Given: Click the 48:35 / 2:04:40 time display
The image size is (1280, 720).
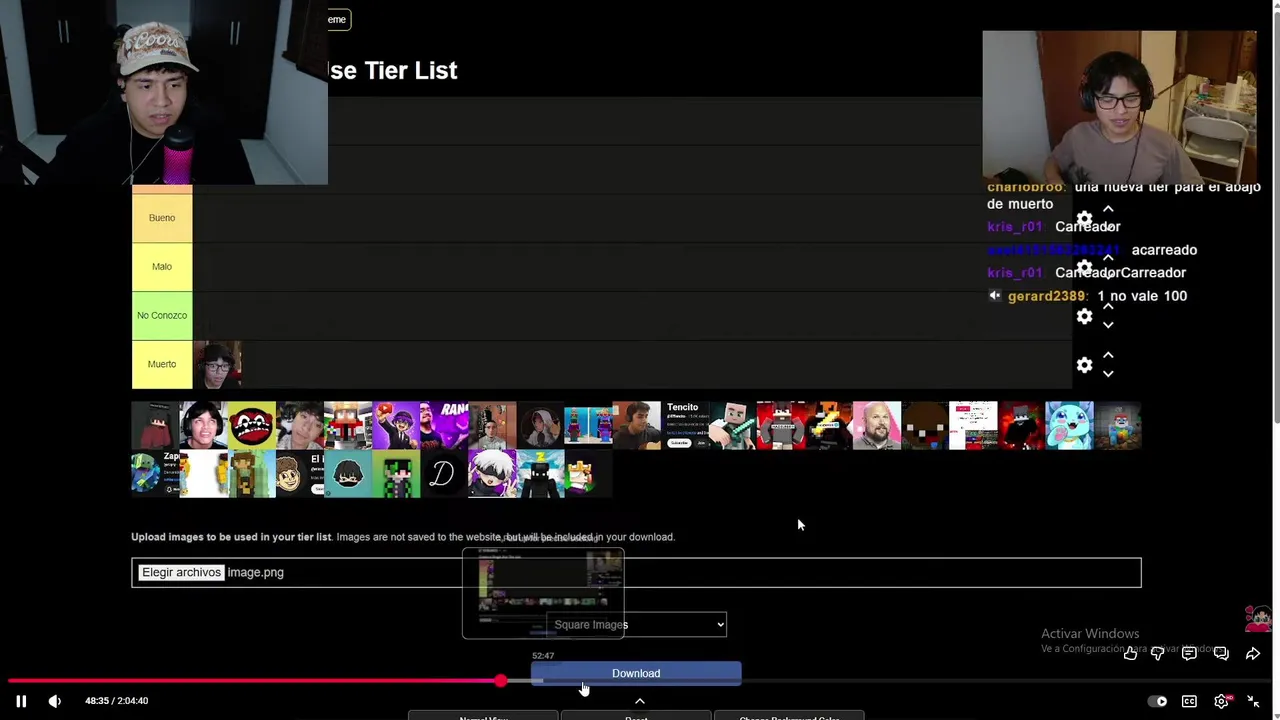Looking at the screenshot, I should pos(116,701).
